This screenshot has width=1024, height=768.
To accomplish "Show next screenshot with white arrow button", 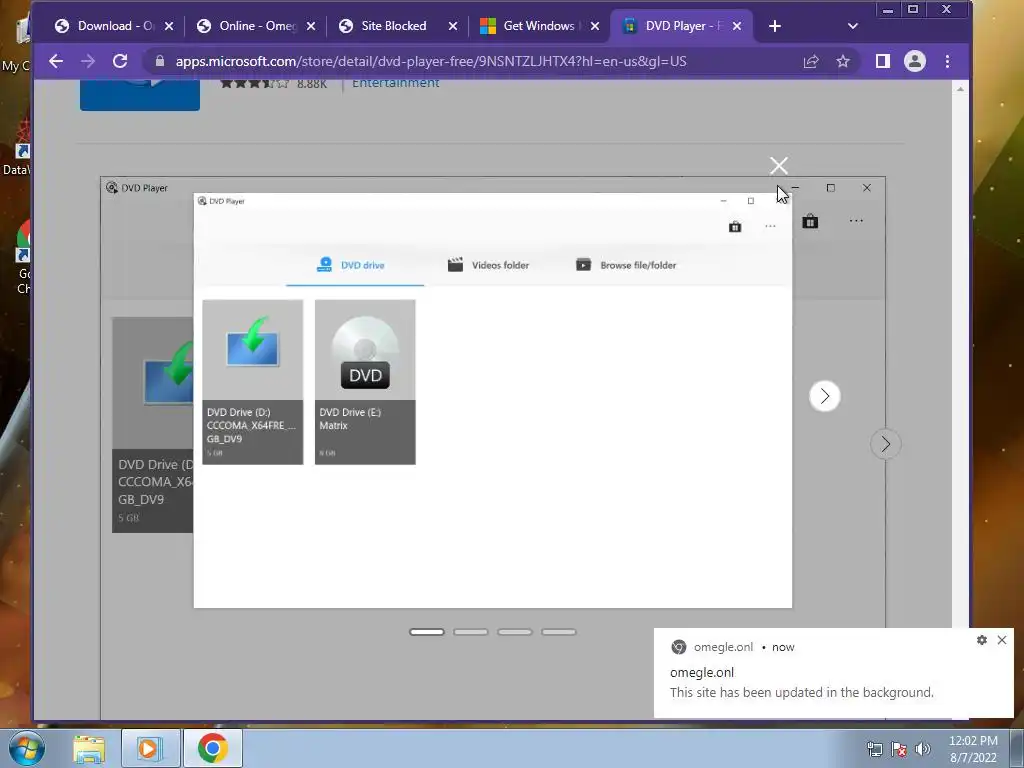I will pyautogui.click(x=825, y=396).
